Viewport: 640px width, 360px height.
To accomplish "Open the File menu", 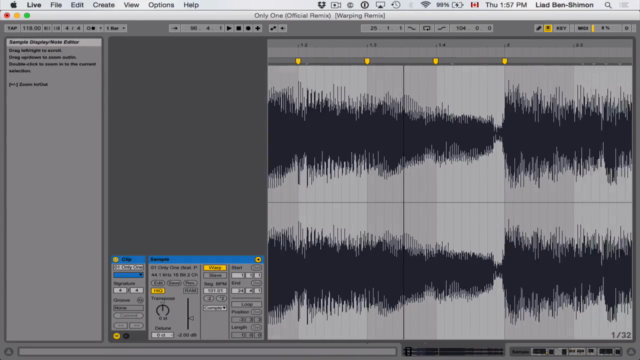I will (56, 5).
